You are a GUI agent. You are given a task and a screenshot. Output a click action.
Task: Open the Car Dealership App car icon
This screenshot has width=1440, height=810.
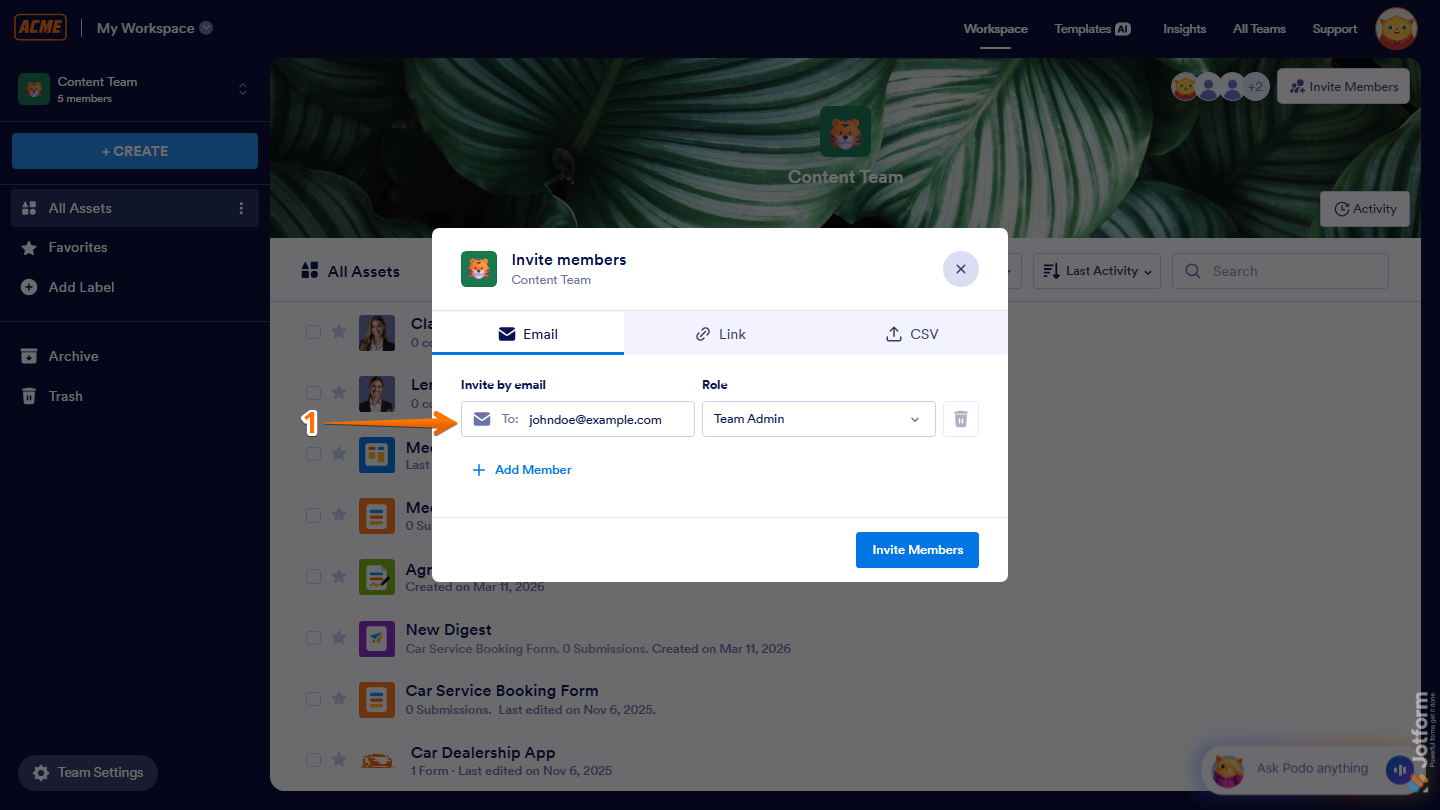[x=377, y=761]
